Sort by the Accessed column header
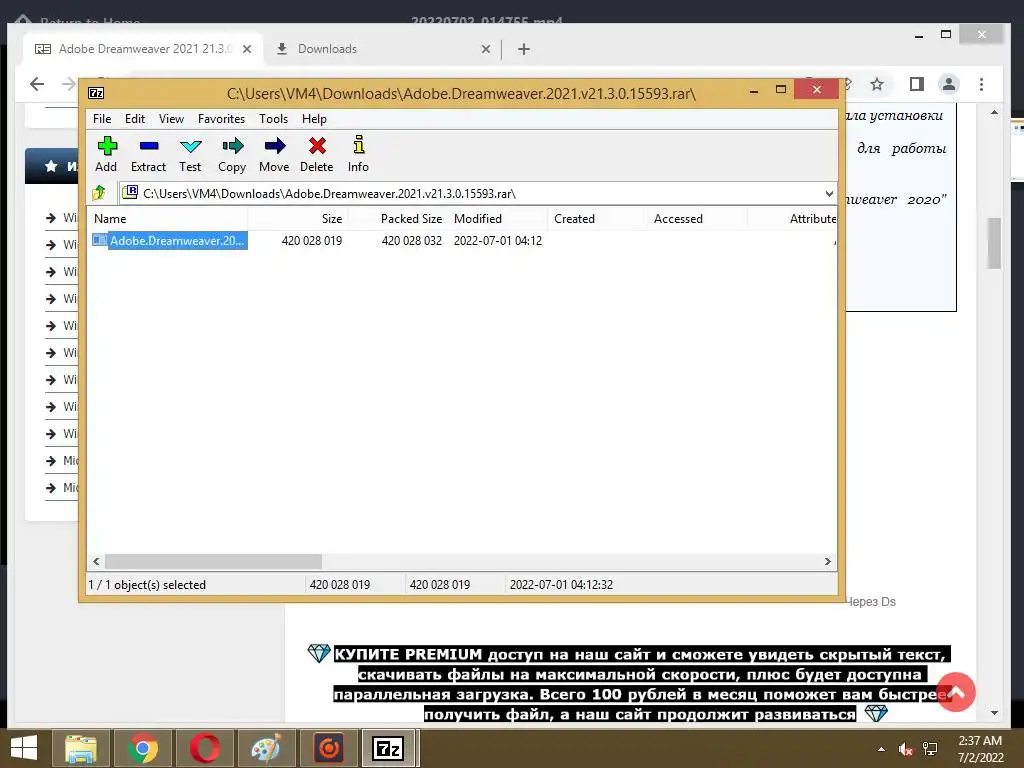The image size is (1024, 768). click(698, 219)
